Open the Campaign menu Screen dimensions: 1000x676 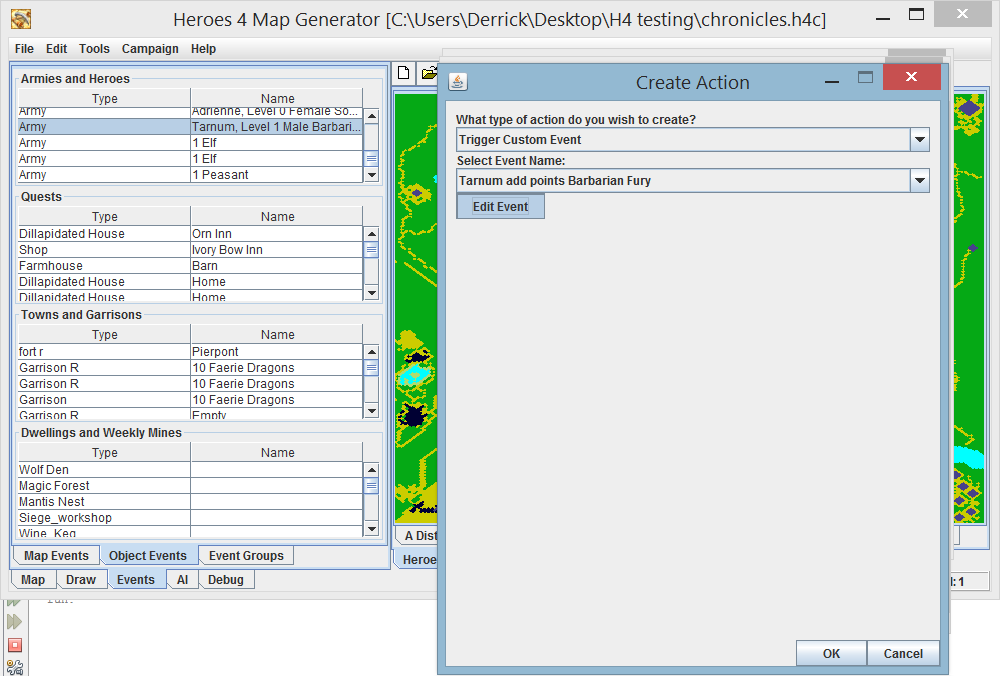pyautogui.click(x=150, y=48)
